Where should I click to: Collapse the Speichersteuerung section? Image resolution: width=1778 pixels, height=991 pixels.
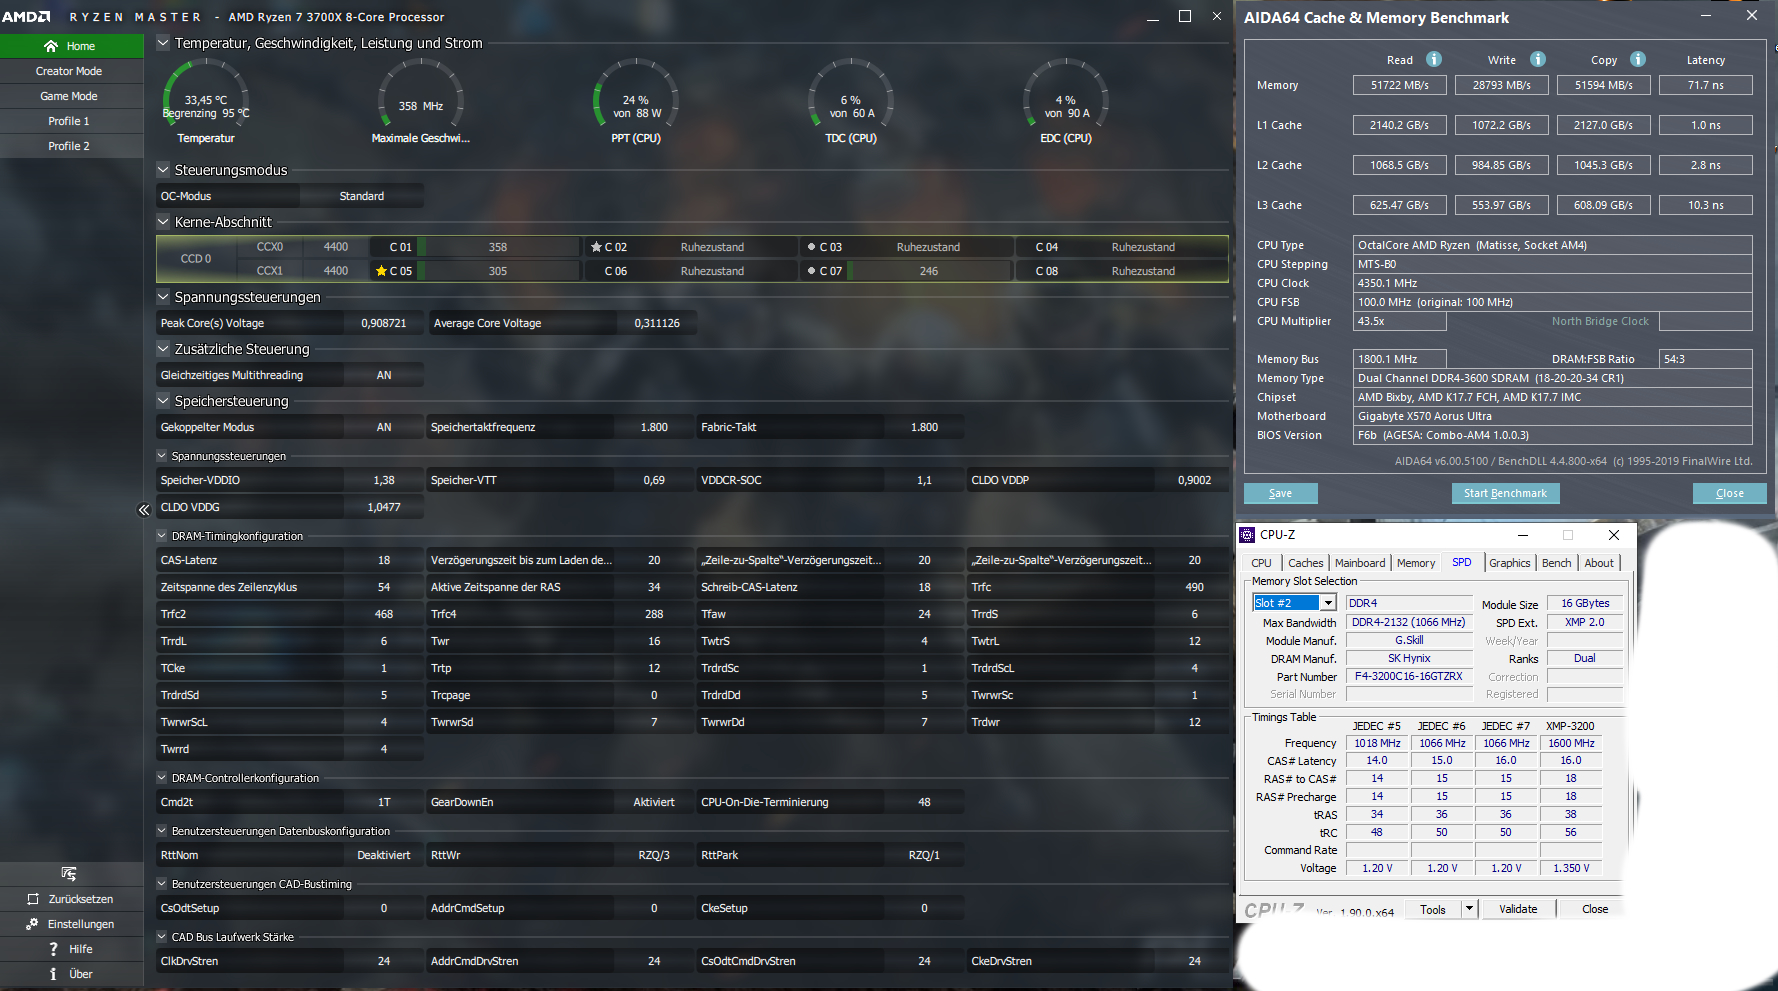click(163, 401)
